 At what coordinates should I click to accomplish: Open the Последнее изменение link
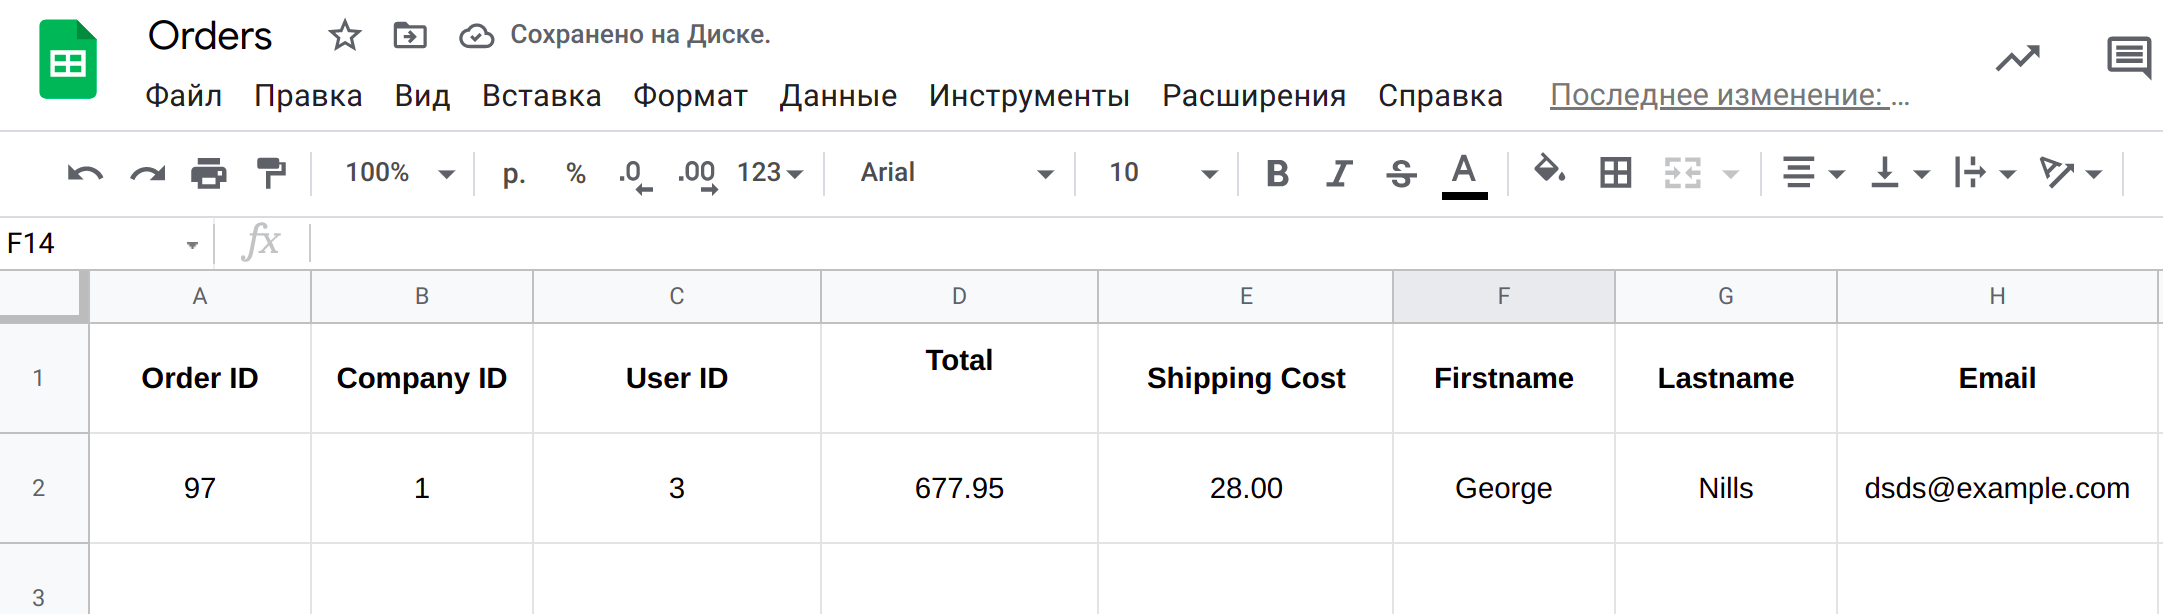pos(1729,96)
